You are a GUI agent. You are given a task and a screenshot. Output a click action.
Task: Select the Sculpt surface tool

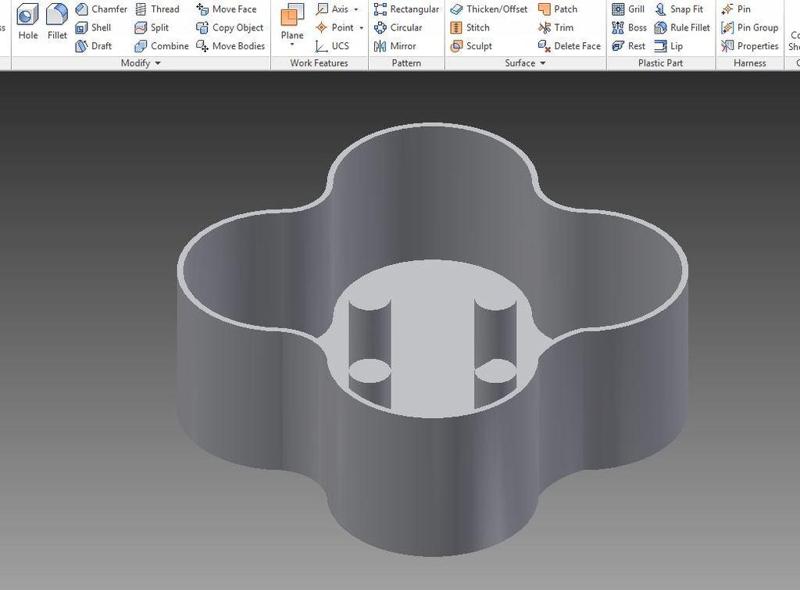471,46
